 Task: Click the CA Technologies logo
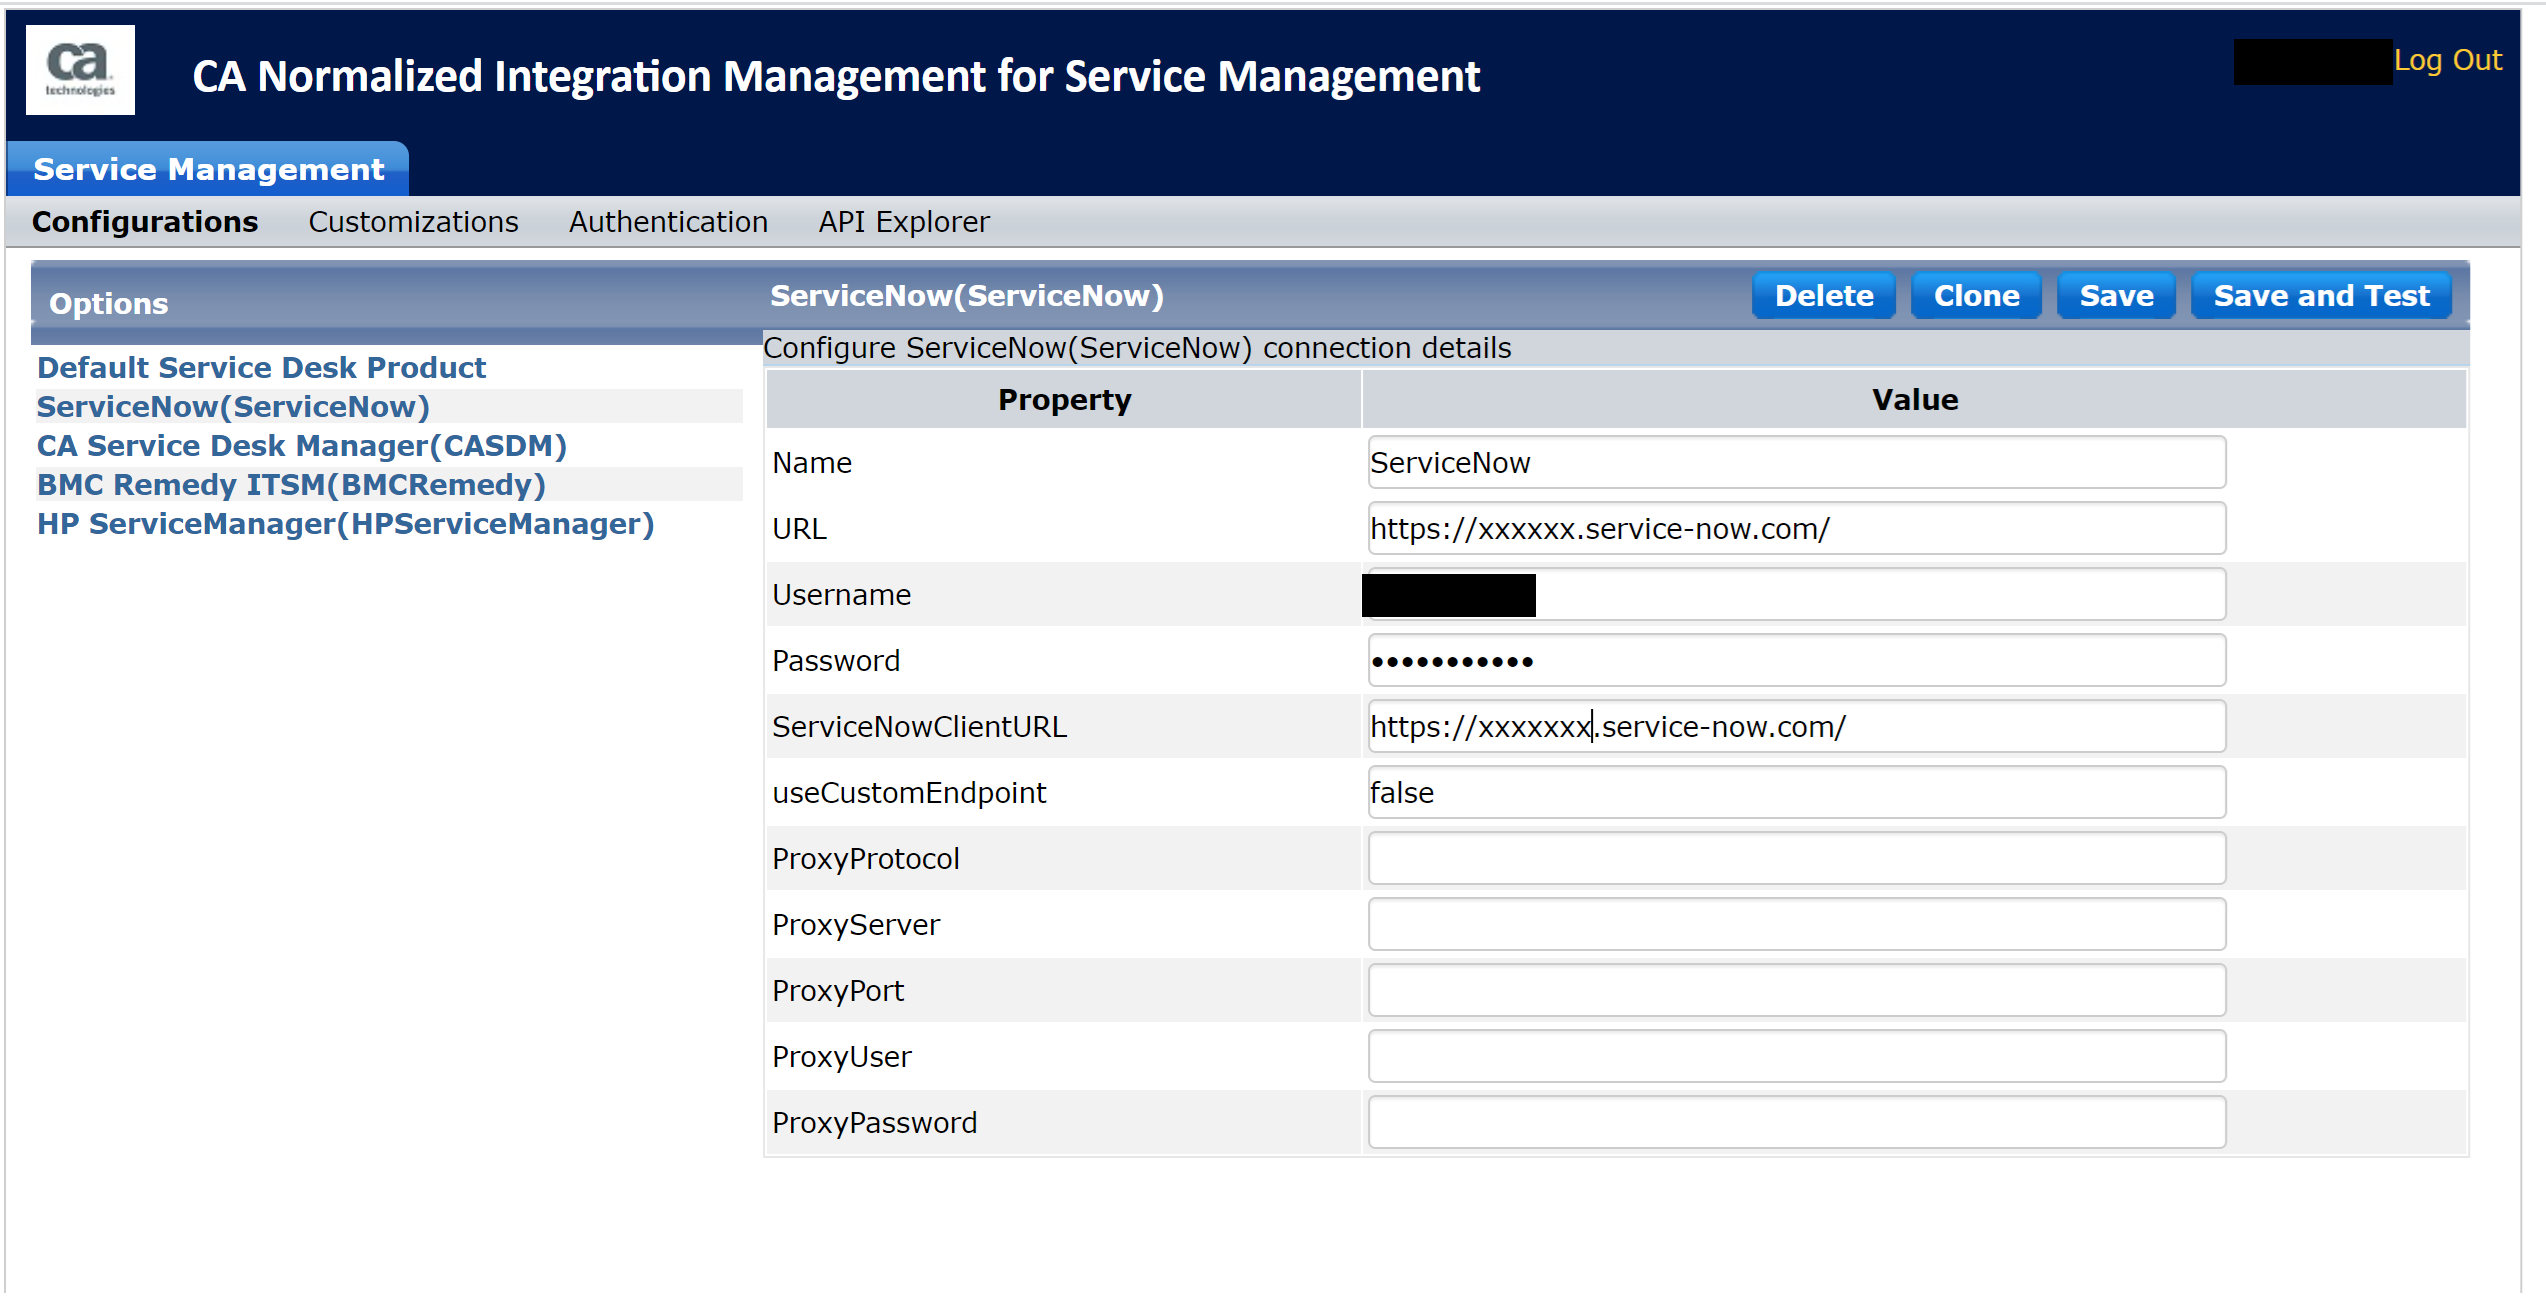80,70
